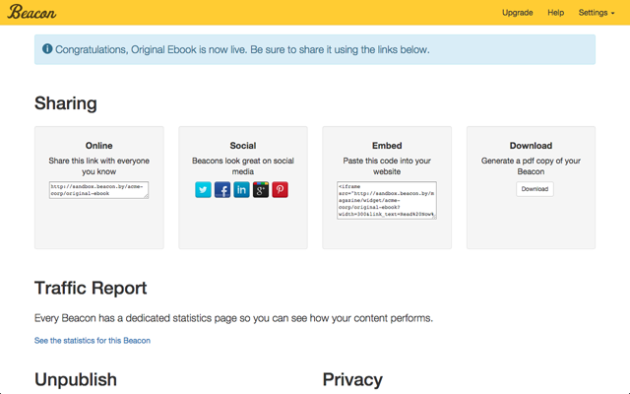This screenshot has width=630, height=394.
Task: Open the Beacon logo home link
Action: pos(32,12)
